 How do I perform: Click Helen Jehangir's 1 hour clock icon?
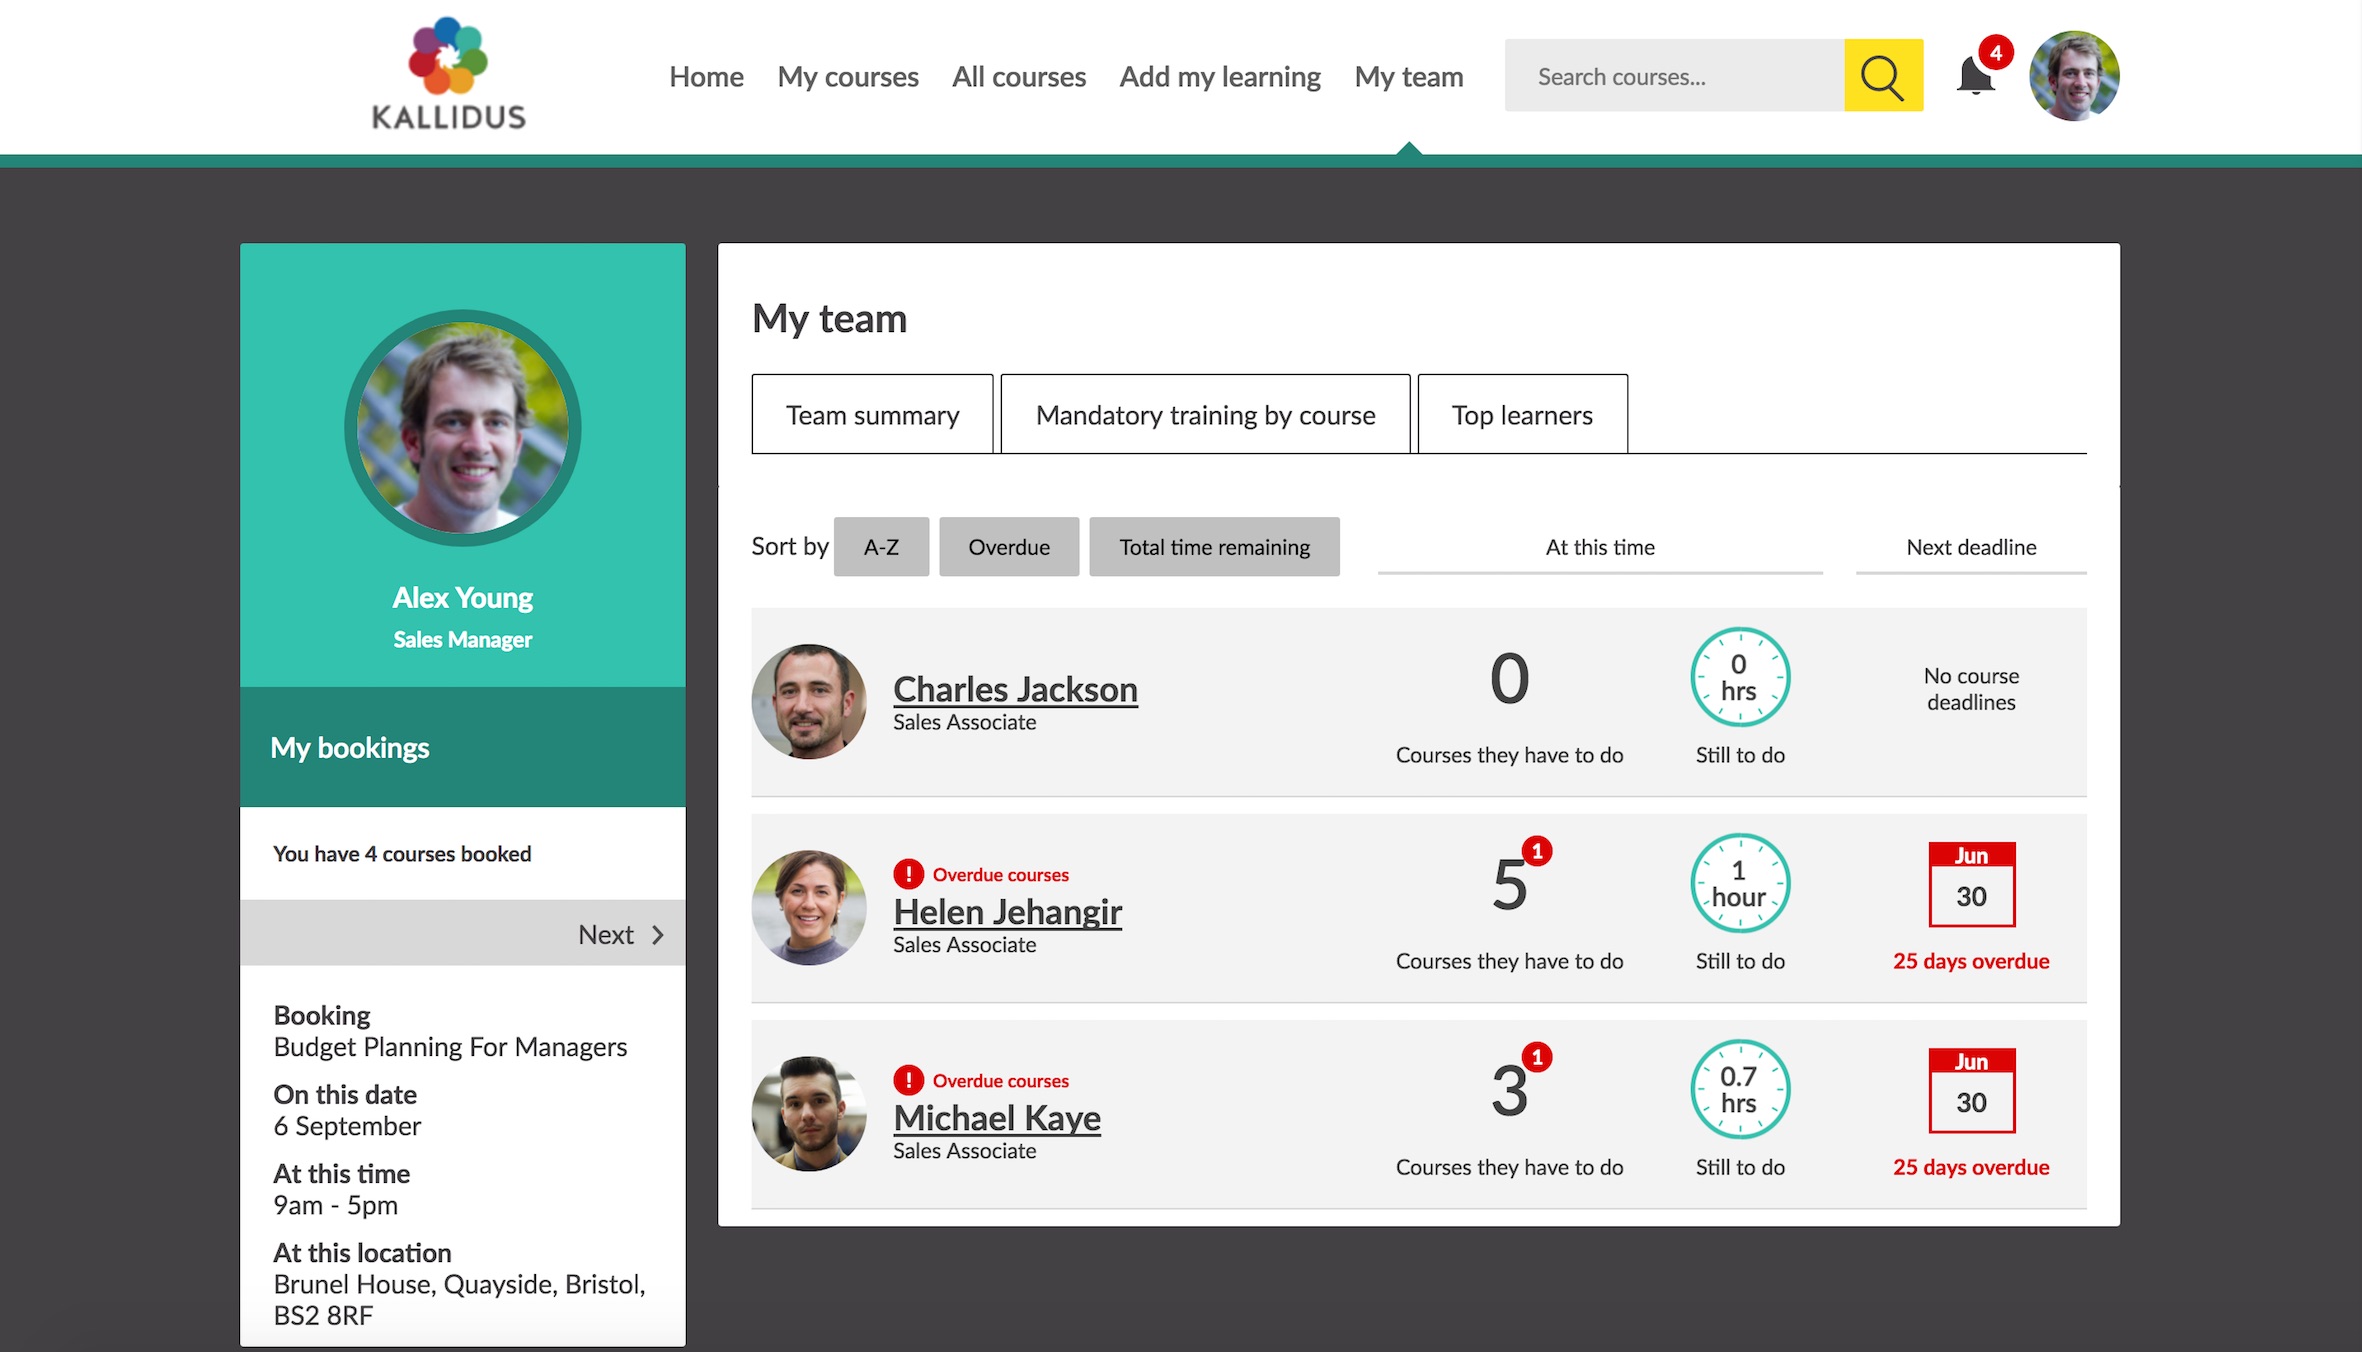(x=1739, y=883)
